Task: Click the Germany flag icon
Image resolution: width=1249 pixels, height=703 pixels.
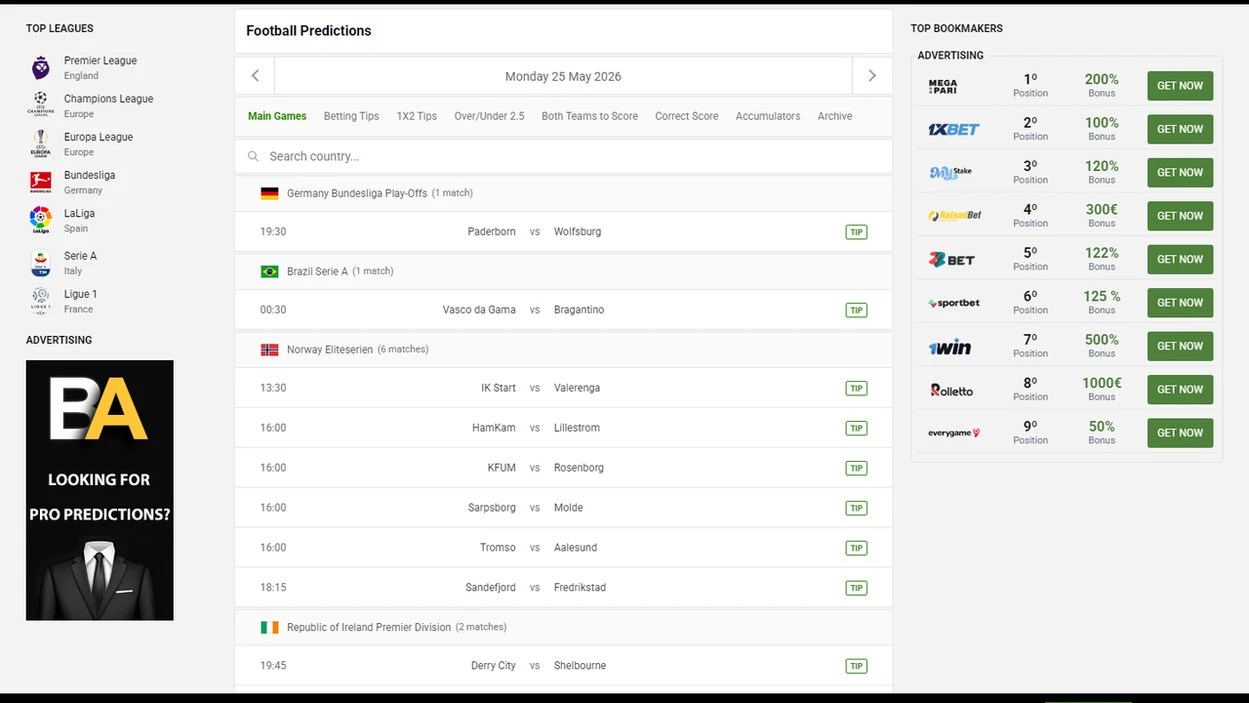Action: click(x=270, y=193)
